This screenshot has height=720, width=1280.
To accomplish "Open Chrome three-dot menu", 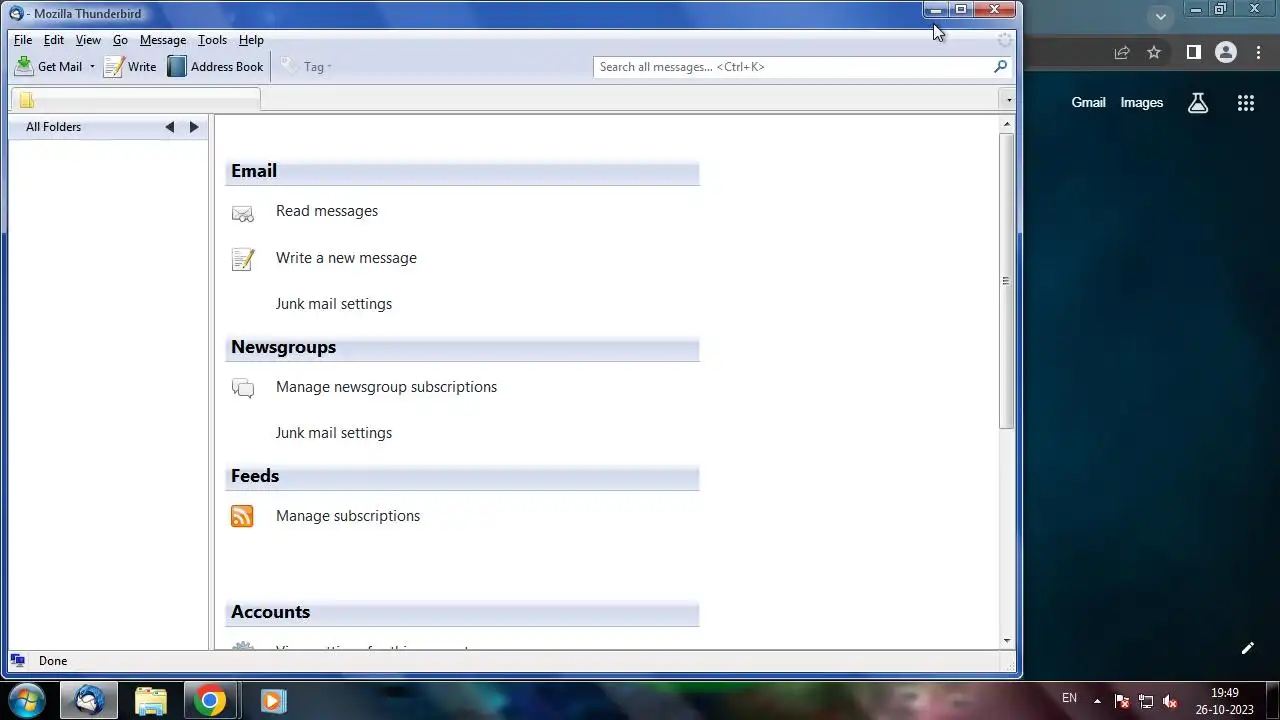I will (x=1259, y=52).
